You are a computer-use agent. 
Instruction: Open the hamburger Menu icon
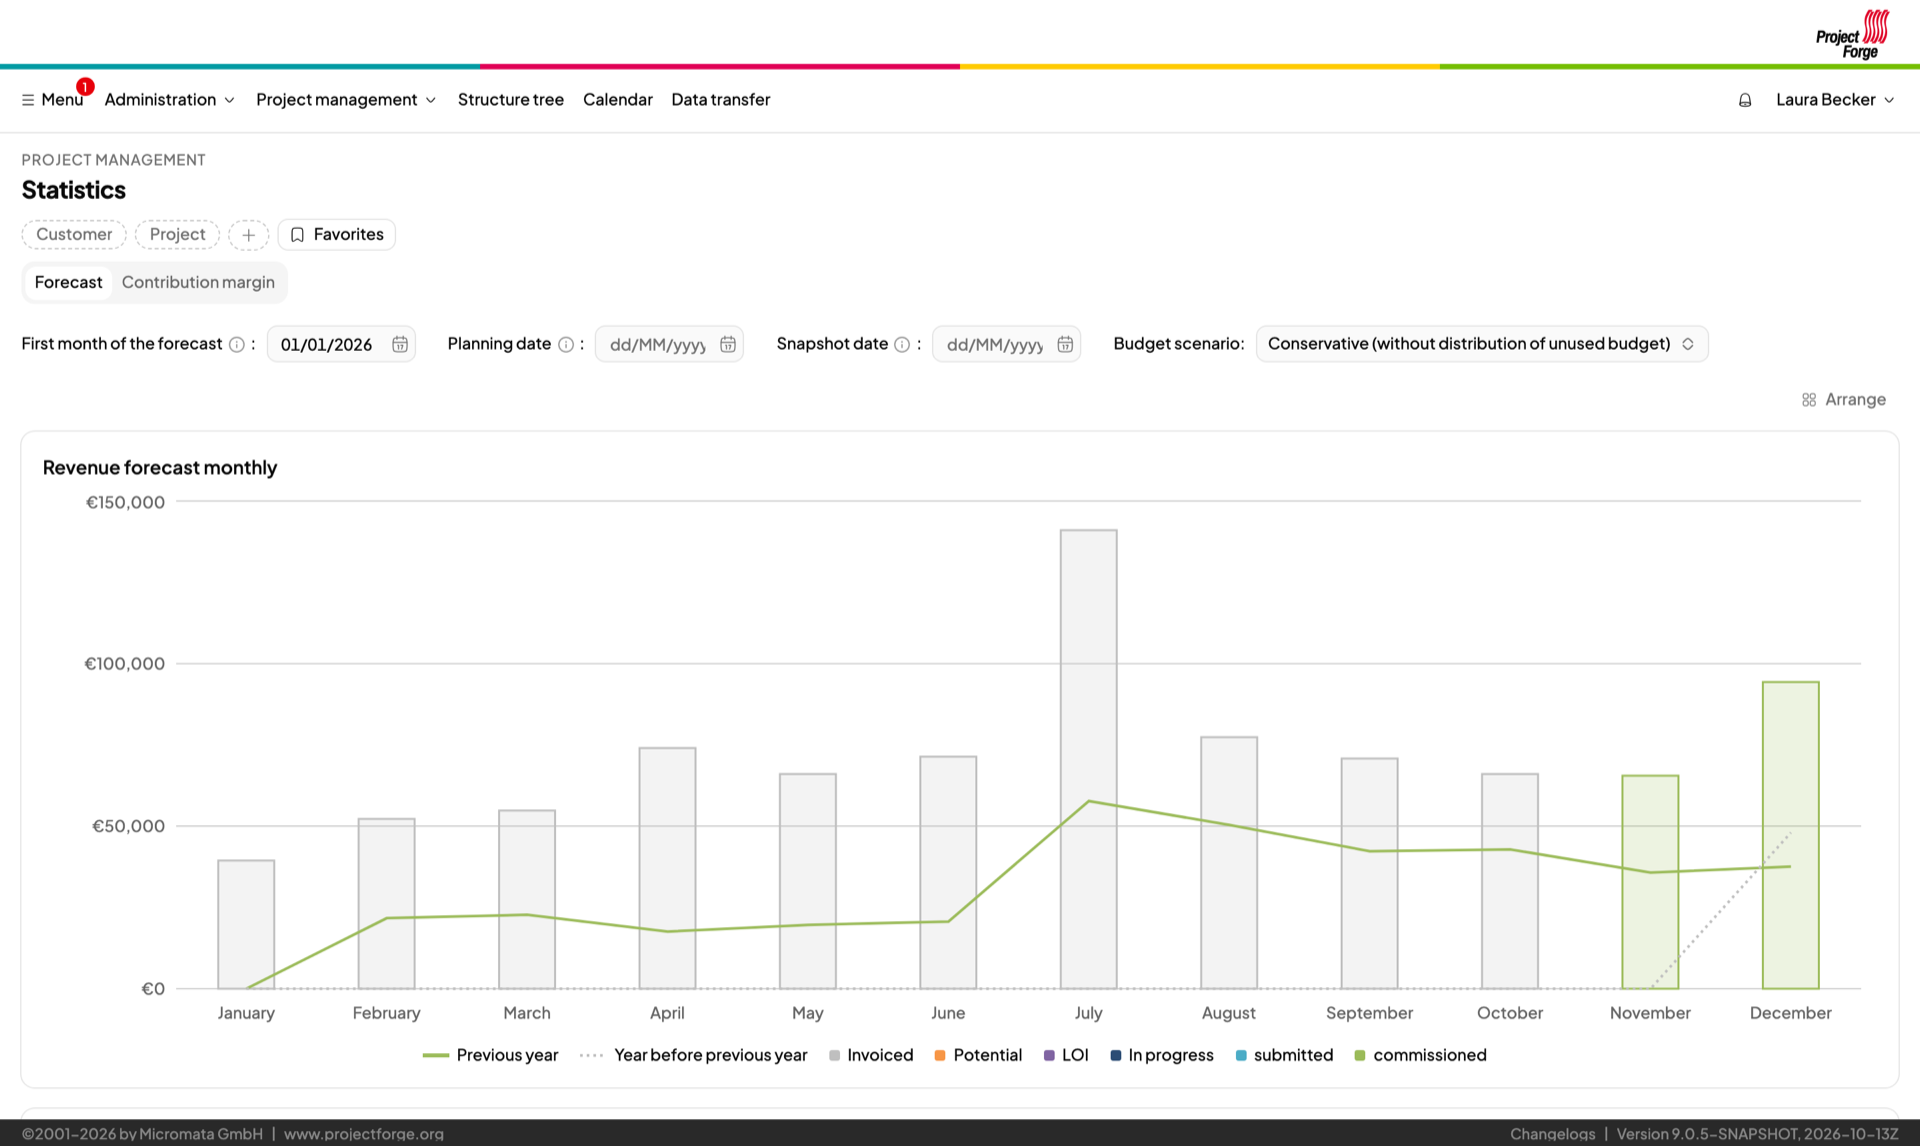pos(28,100)
